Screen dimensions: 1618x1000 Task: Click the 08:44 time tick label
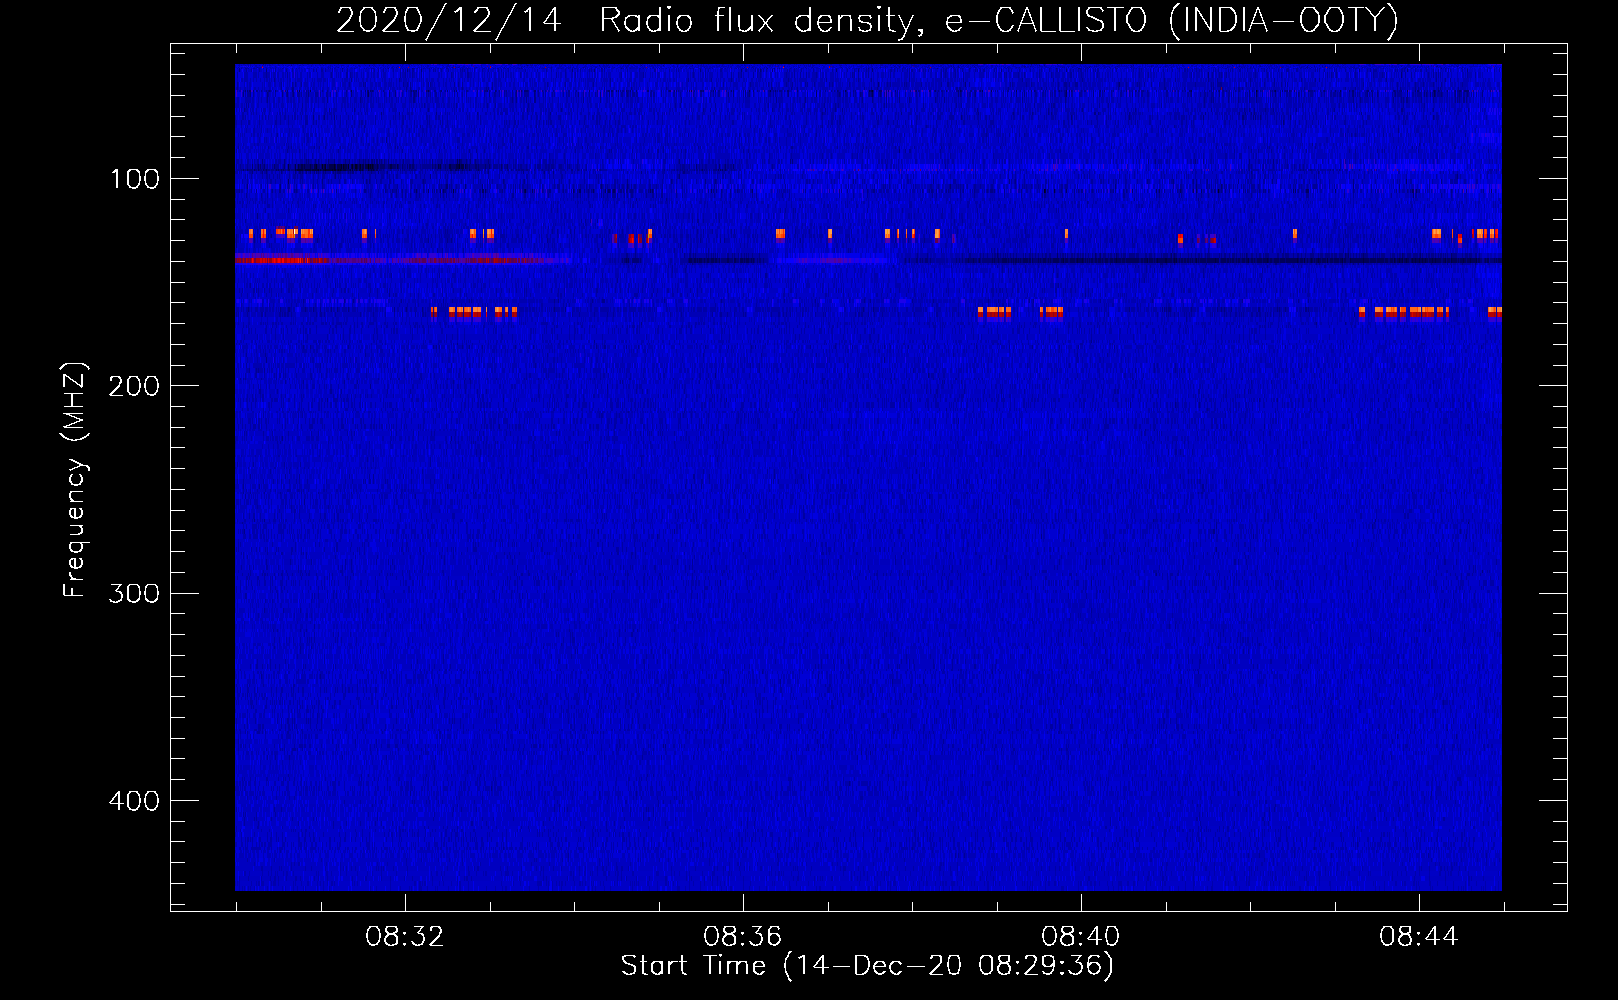pos(1418,937)
